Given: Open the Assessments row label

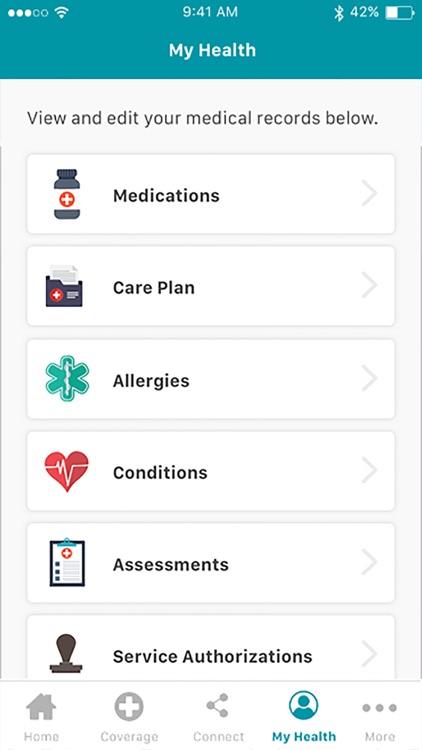Looking at the screenshot, I should [x=171, y=564].
